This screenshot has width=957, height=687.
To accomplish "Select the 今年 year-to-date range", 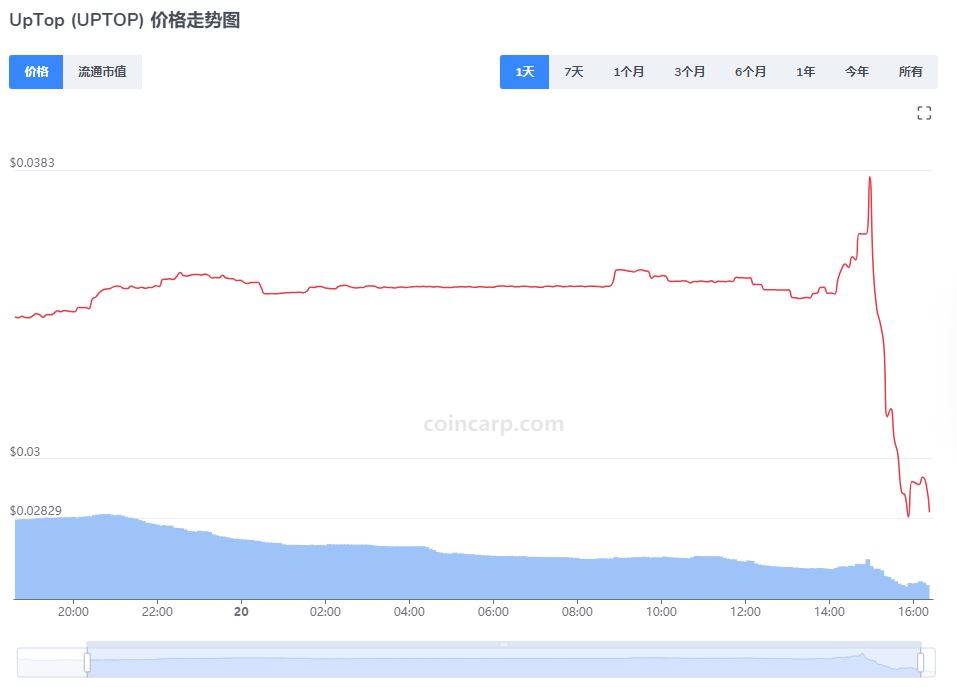I will [x=856, y=71].
